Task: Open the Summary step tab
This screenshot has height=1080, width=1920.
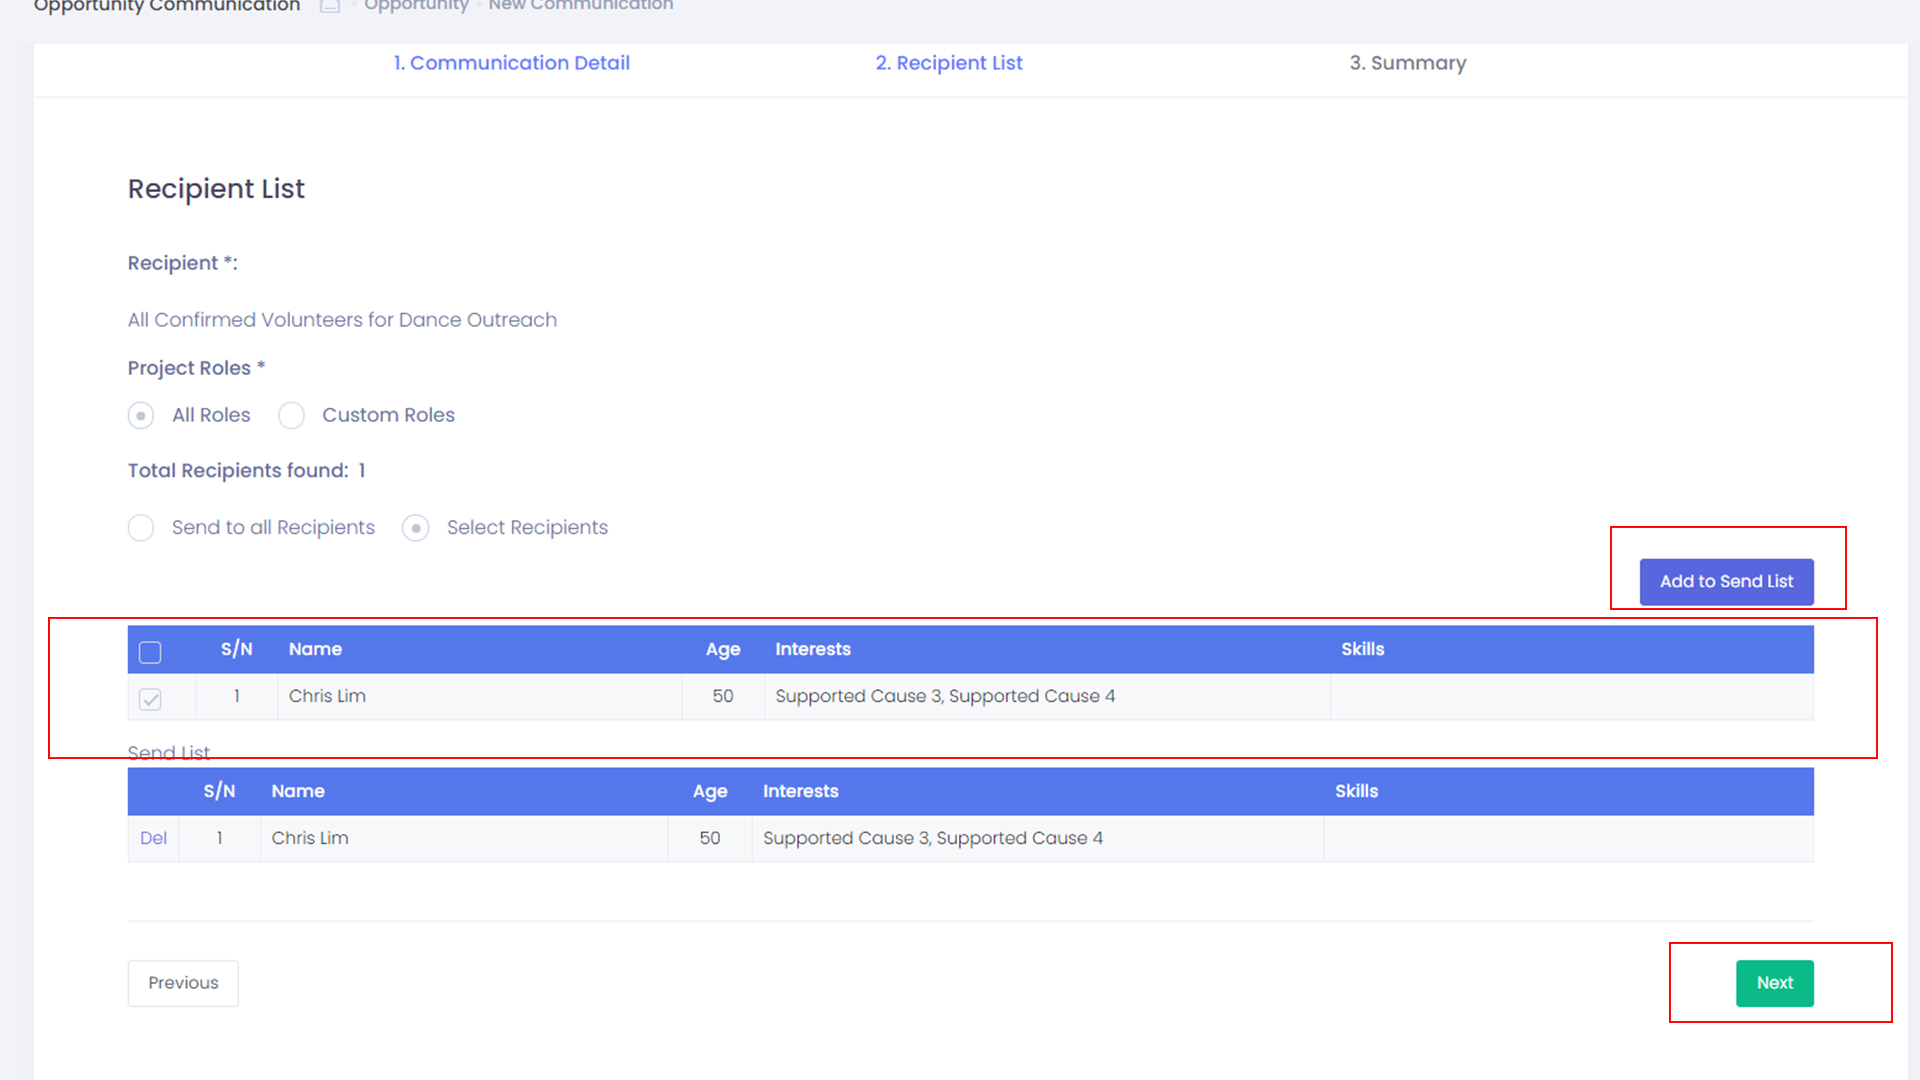Action: click(1407, 63)
